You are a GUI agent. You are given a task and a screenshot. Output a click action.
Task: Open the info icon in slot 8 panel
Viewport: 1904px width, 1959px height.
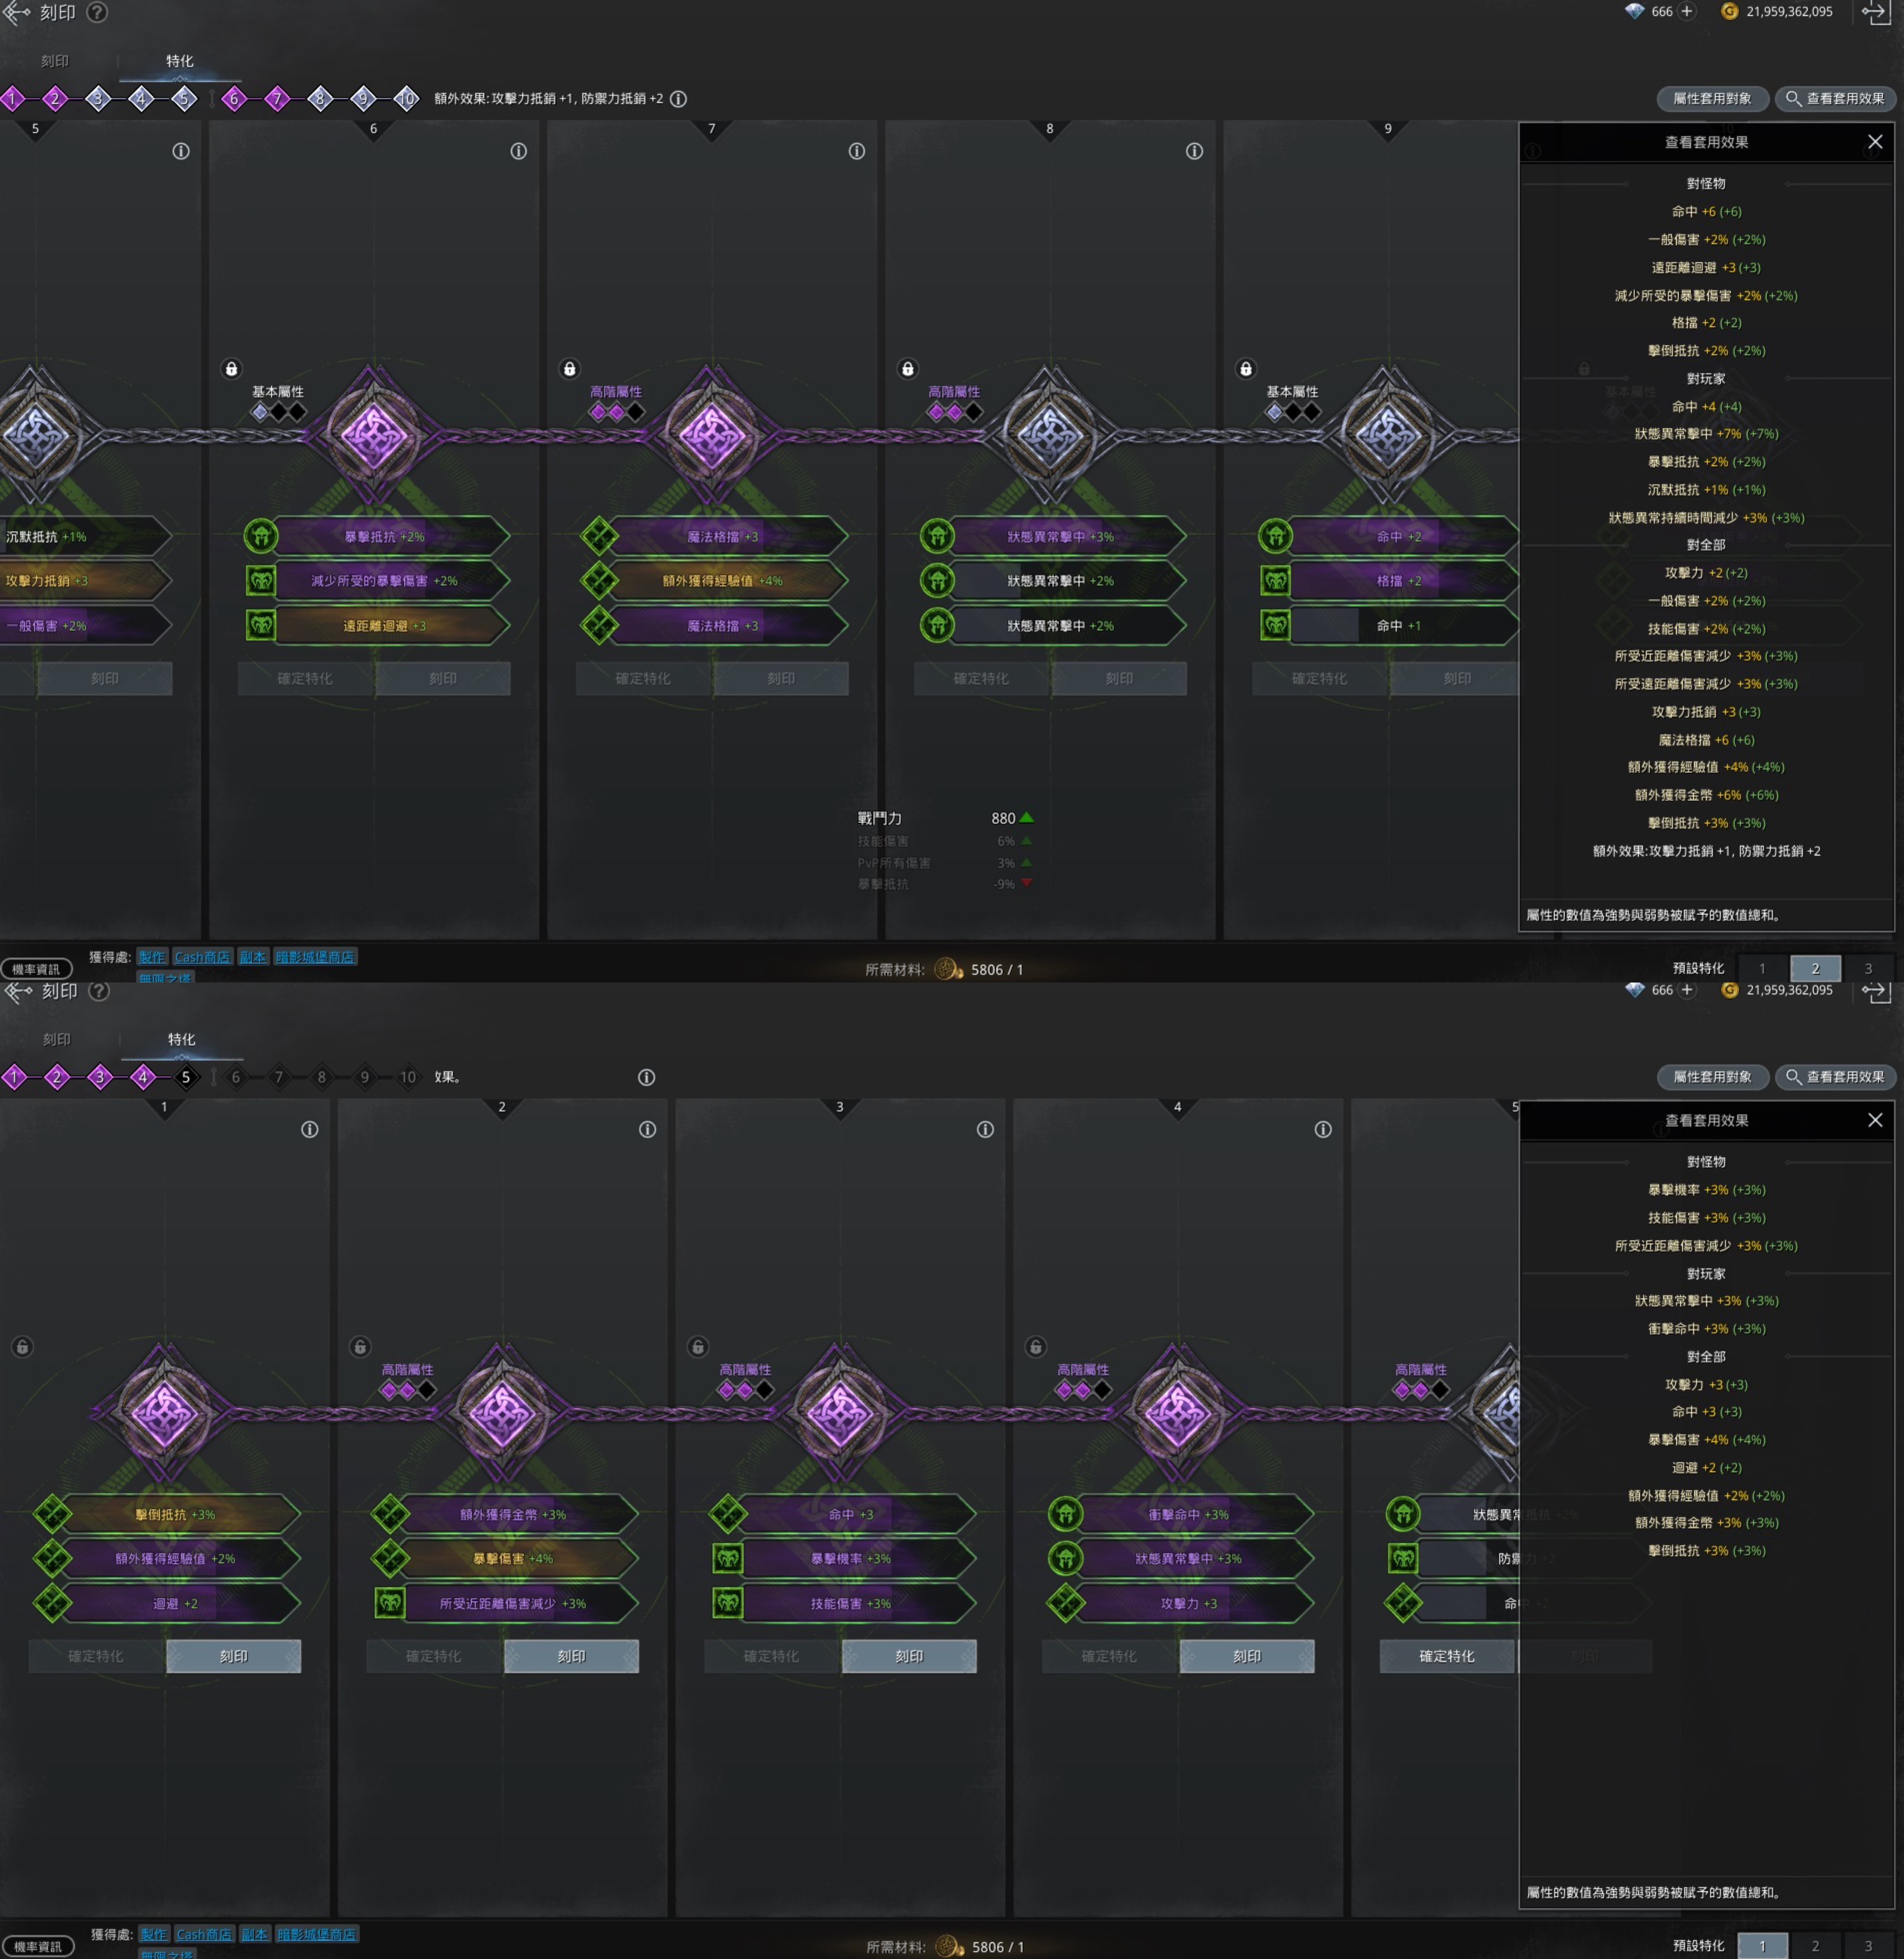pyautogui.click(x=1194, y=151)
